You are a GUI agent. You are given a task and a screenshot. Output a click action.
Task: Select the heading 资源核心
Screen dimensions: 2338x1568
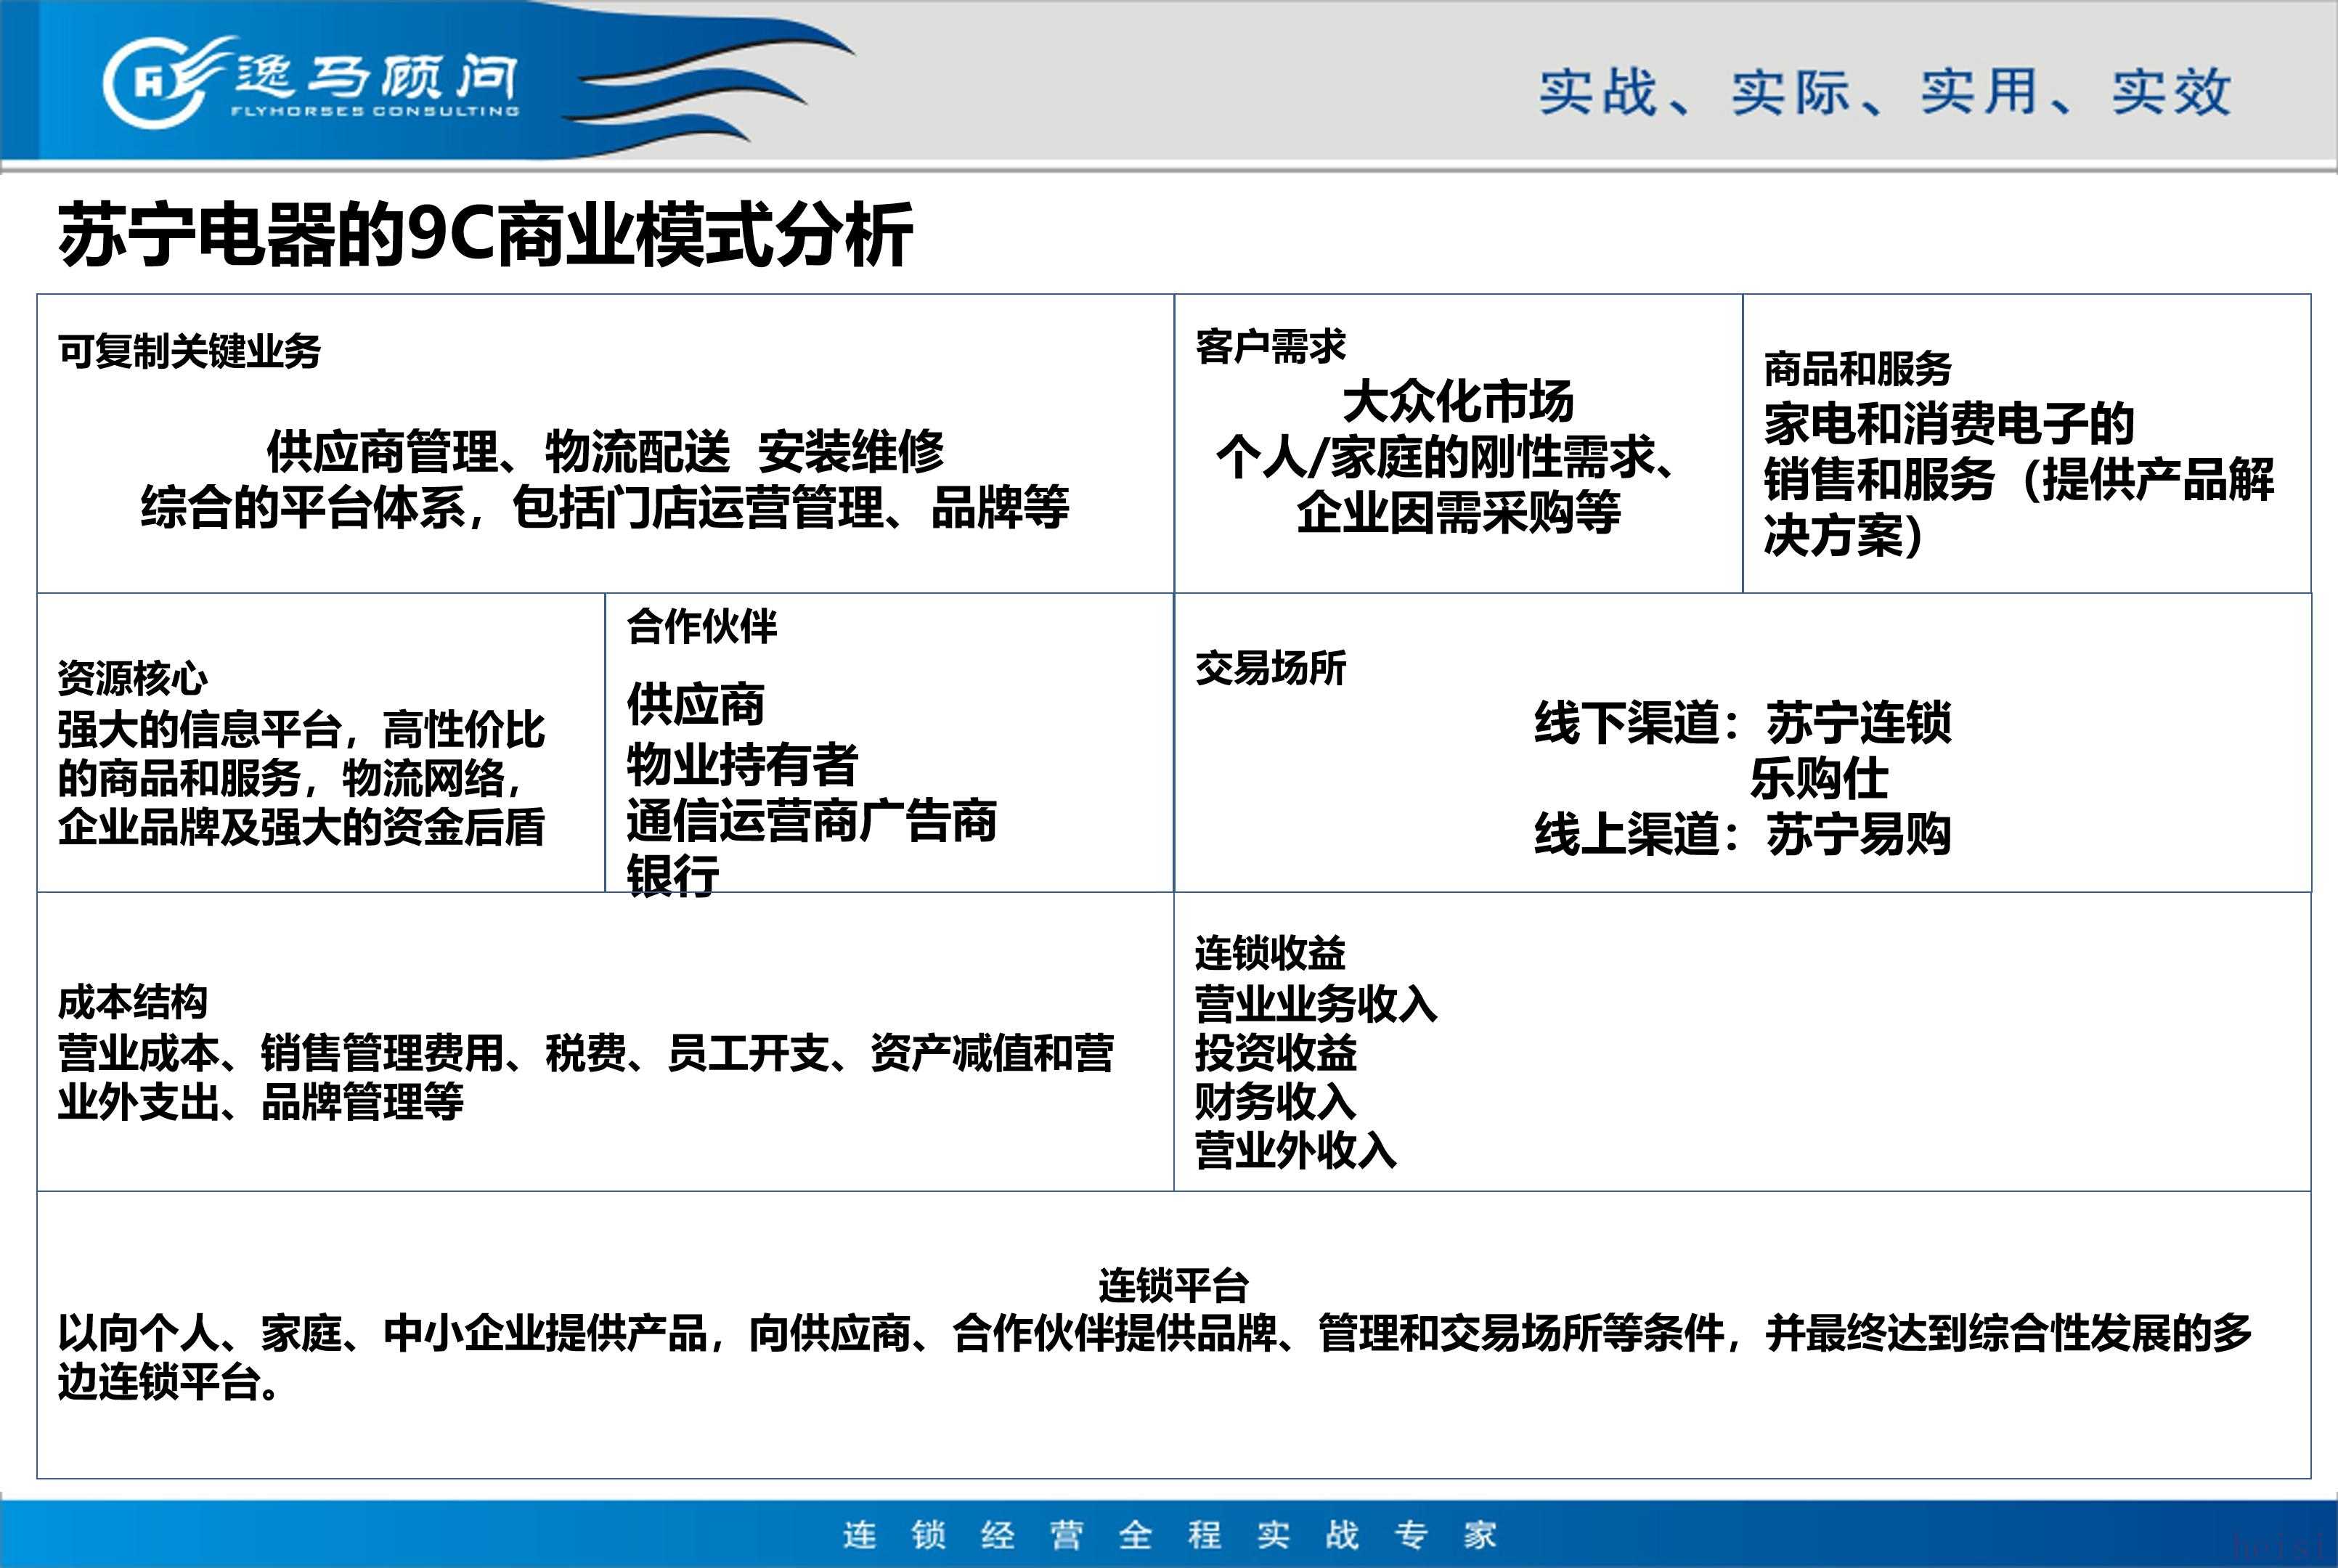[x=132, y=678]
